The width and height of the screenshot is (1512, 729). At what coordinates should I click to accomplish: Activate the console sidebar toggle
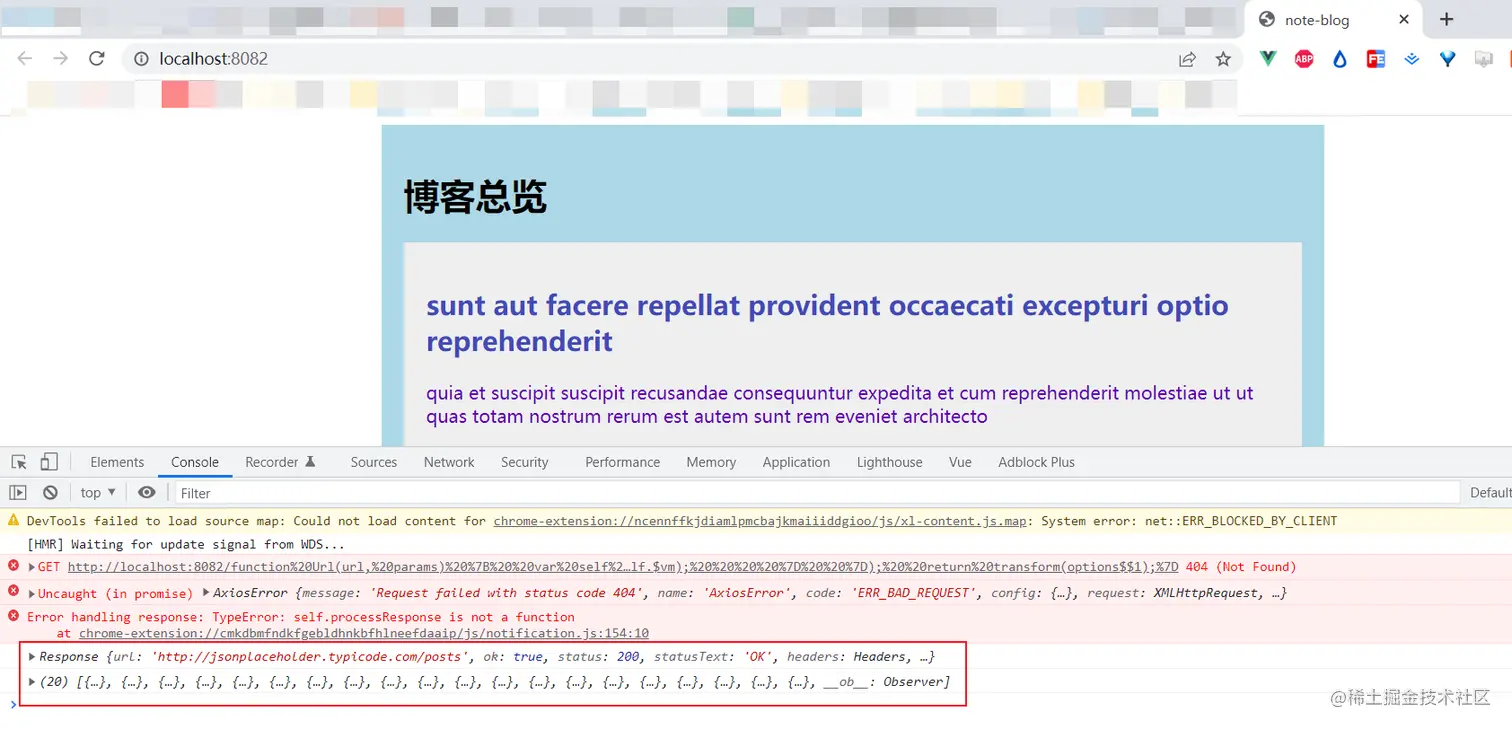click(16, 492)
